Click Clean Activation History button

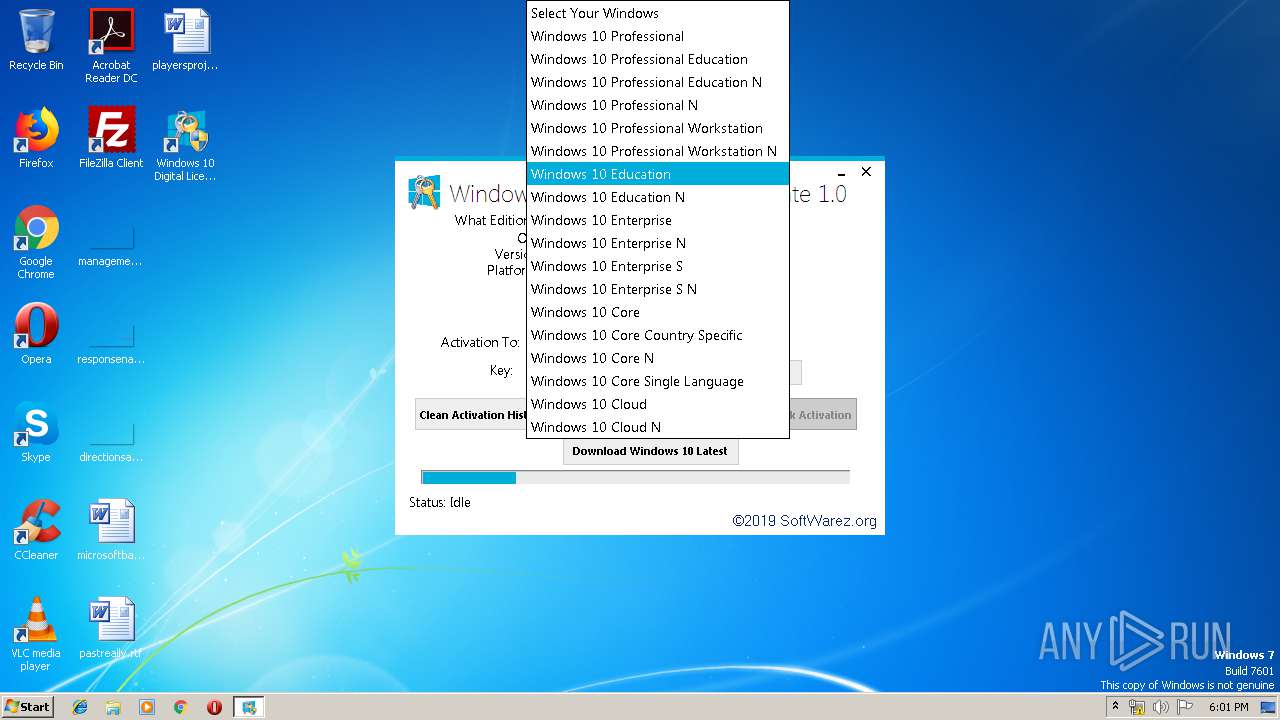pos(471,415)
